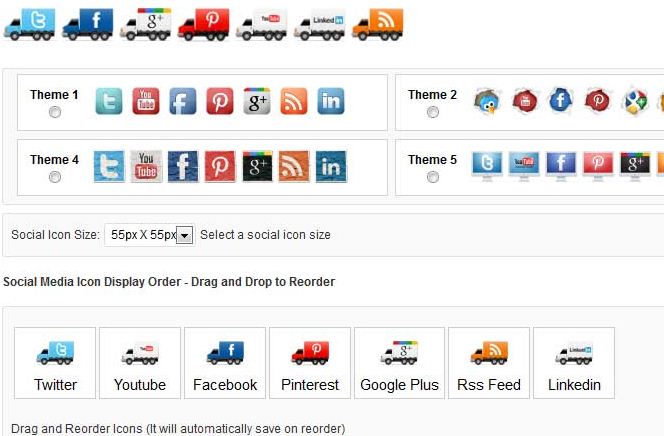Viewport: 664px width, 436px height.
Task: Click the Theme 5 Facebook monitor icon
Action: (x=561, y=166)
